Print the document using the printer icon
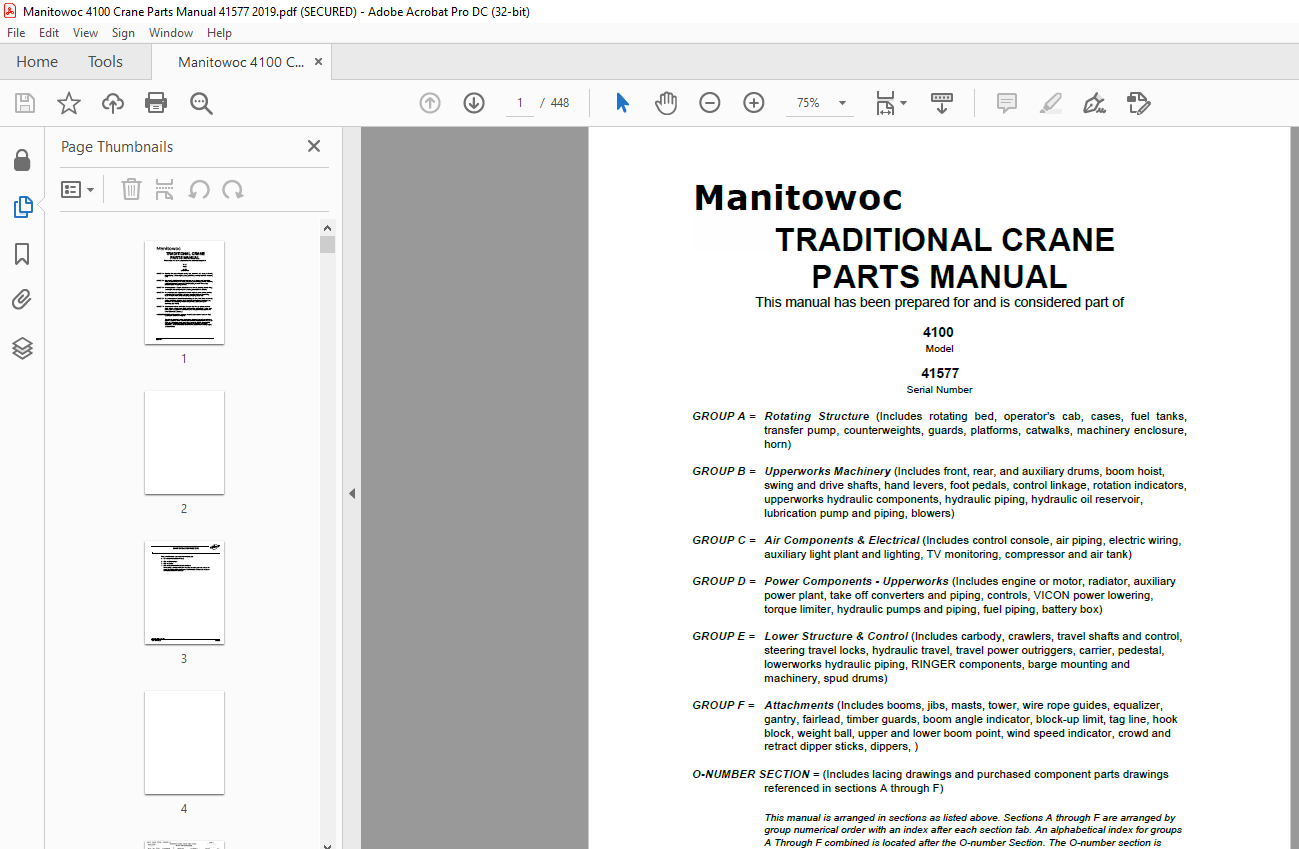1299x849 pixels. point(156,103)
